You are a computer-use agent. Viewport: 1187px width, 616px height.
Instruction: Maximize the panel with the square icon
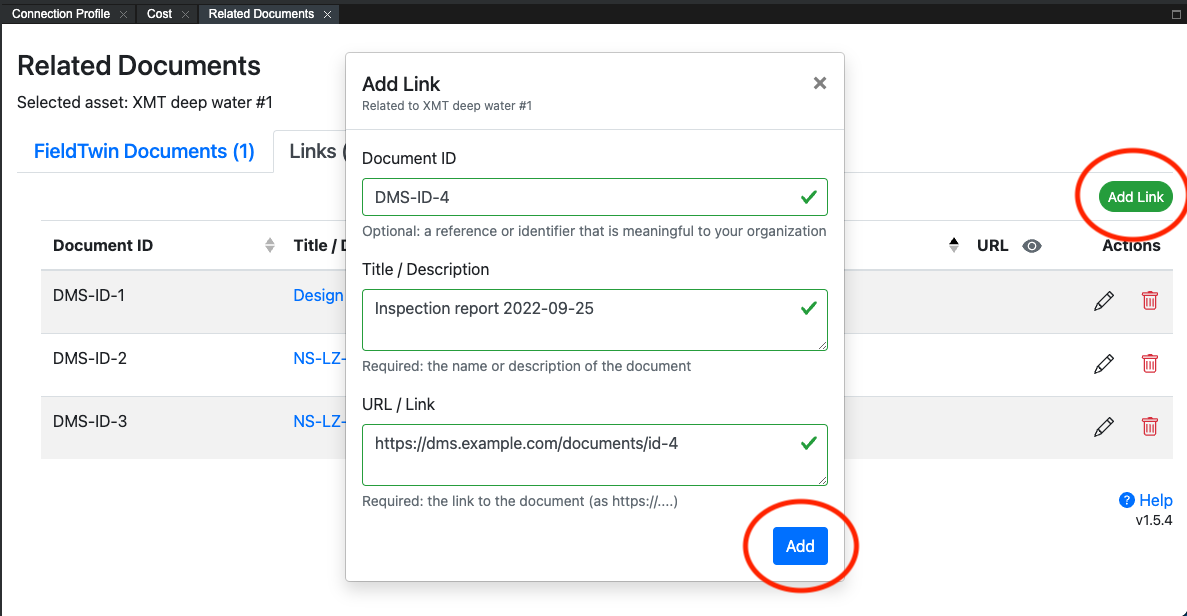1176,14
